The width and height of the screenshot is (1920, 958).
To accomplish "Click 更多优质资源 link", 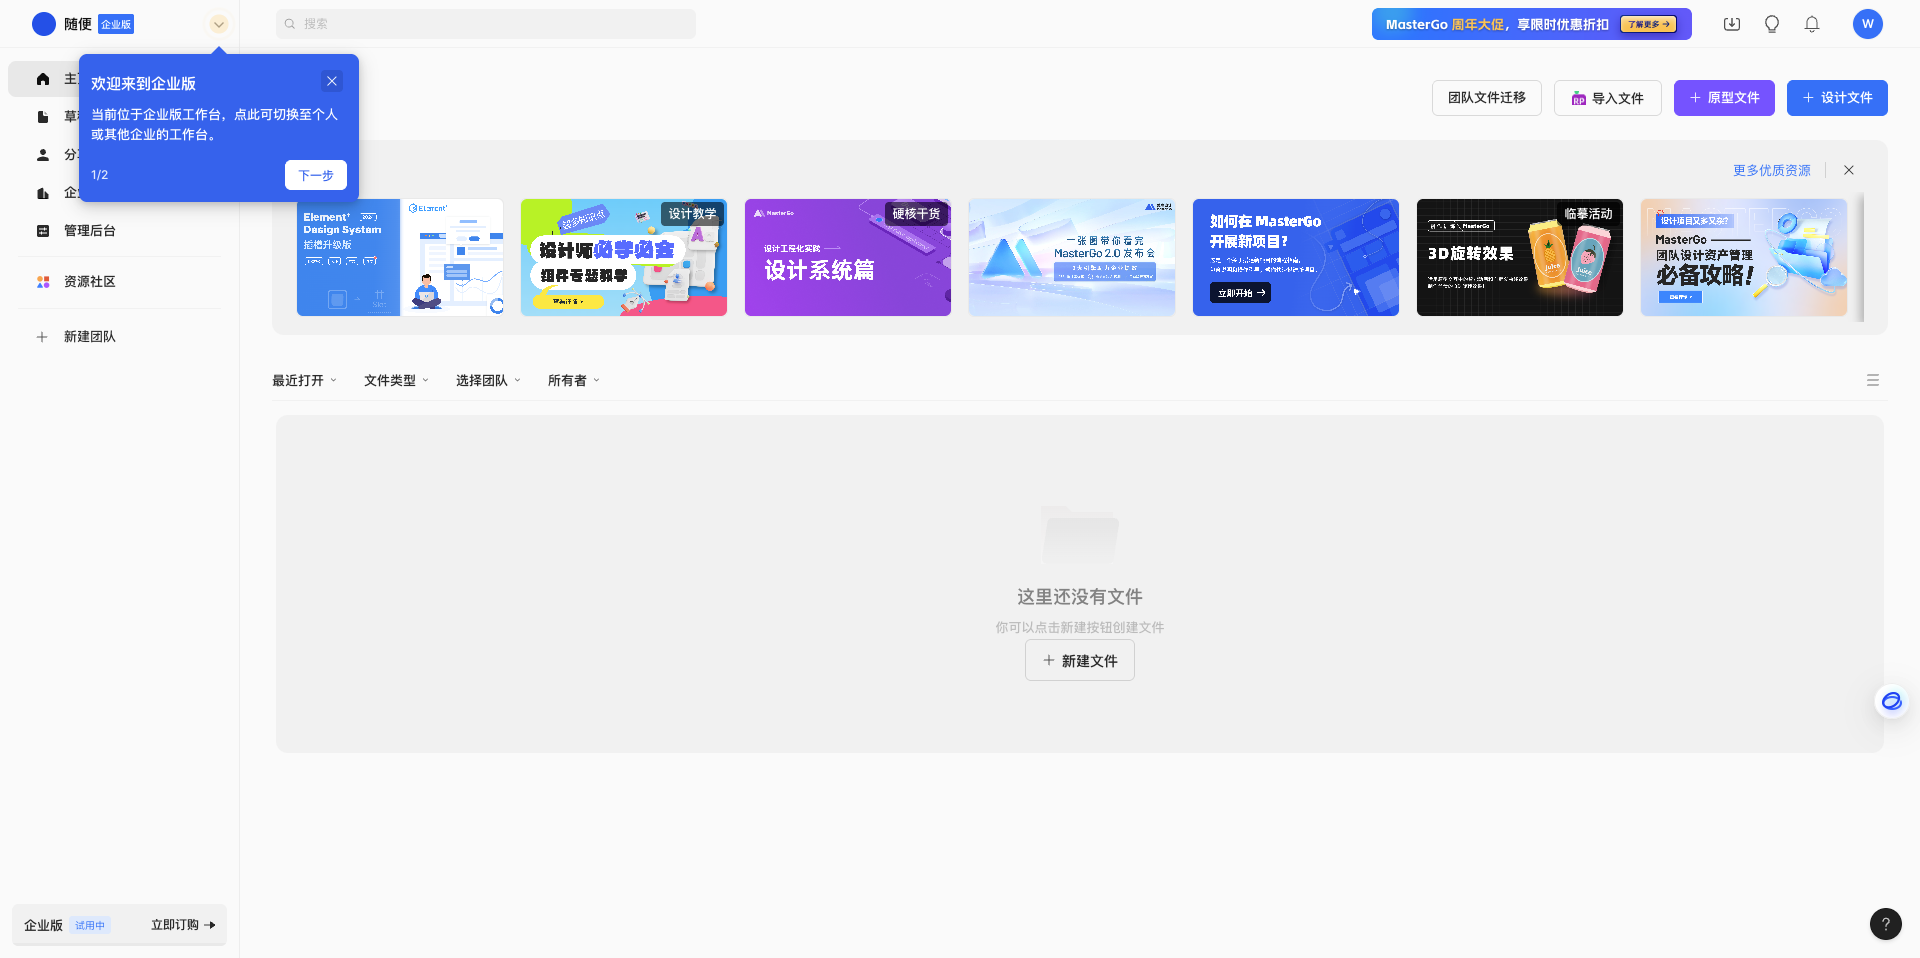I will 1771,170.
